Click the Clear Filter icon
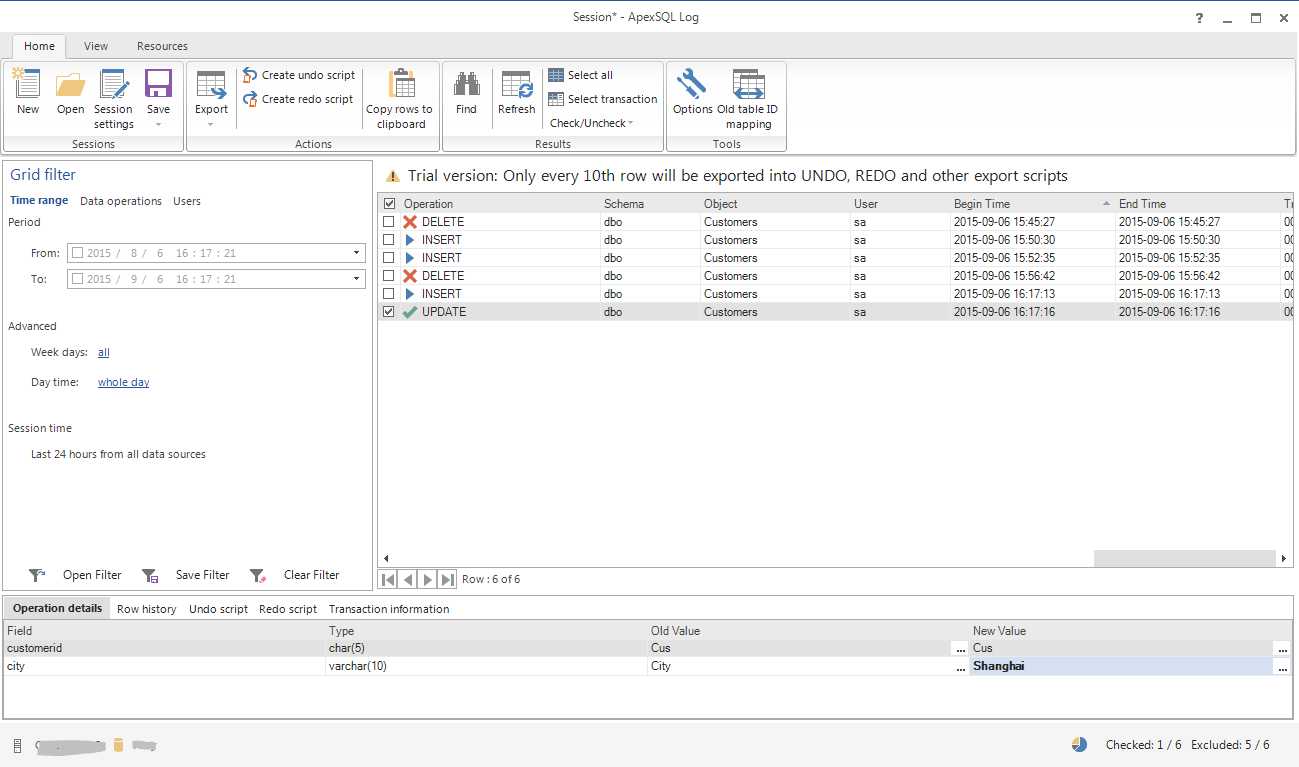The width and height of the screenshot is (1299, 767). [258, 575]
